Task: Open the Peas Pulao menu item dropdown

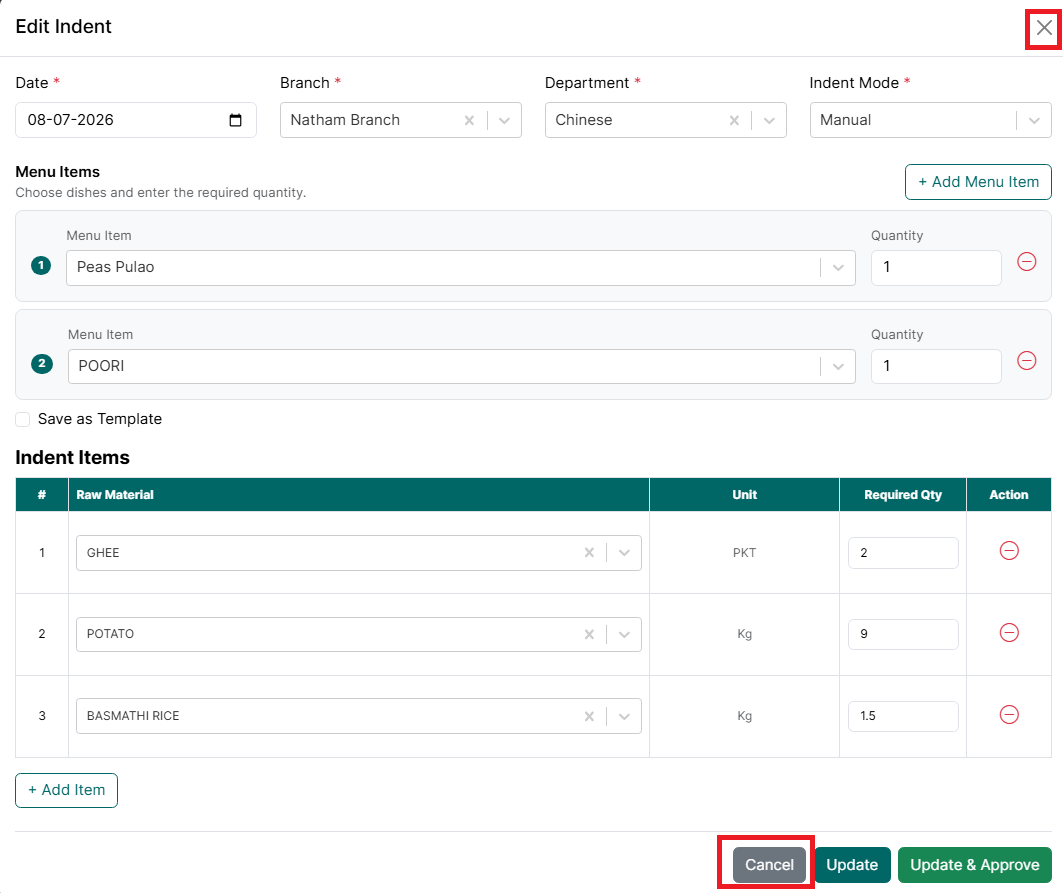Action: pyautogui.click(x=839, y=267)
